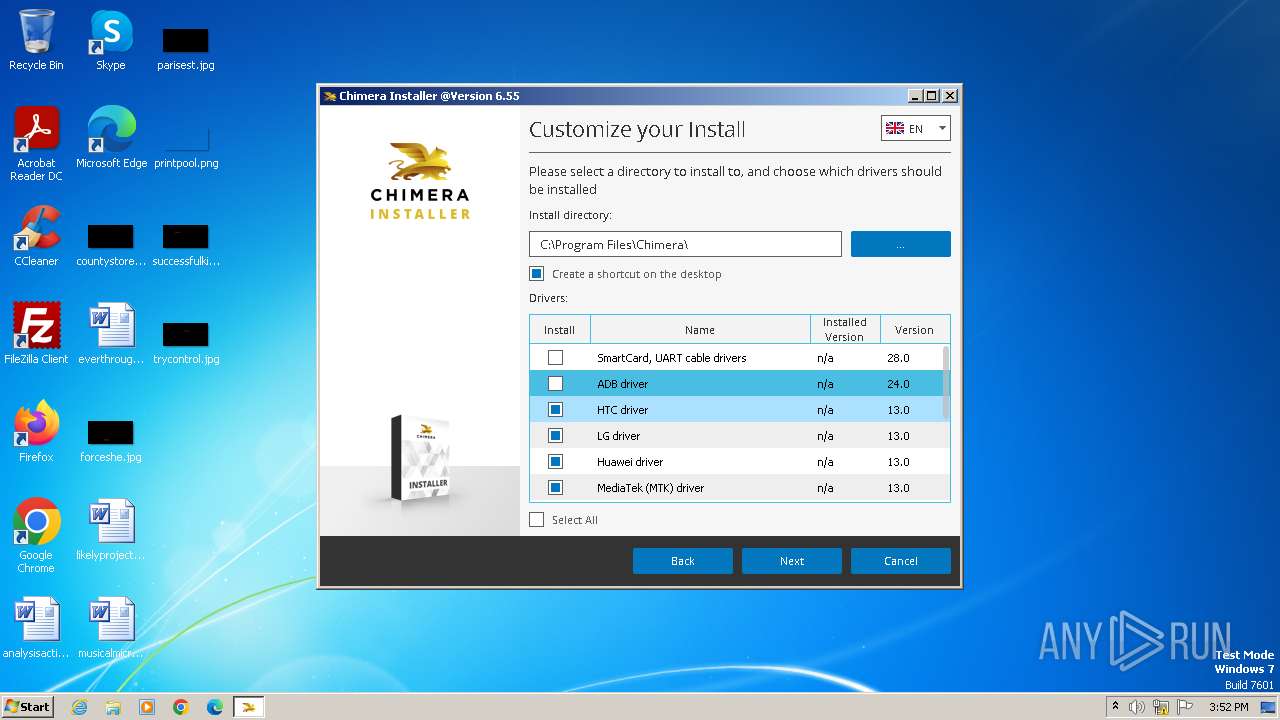Click the volume speaker tray icon
Screen dimensions: 1280x720
1137,707
